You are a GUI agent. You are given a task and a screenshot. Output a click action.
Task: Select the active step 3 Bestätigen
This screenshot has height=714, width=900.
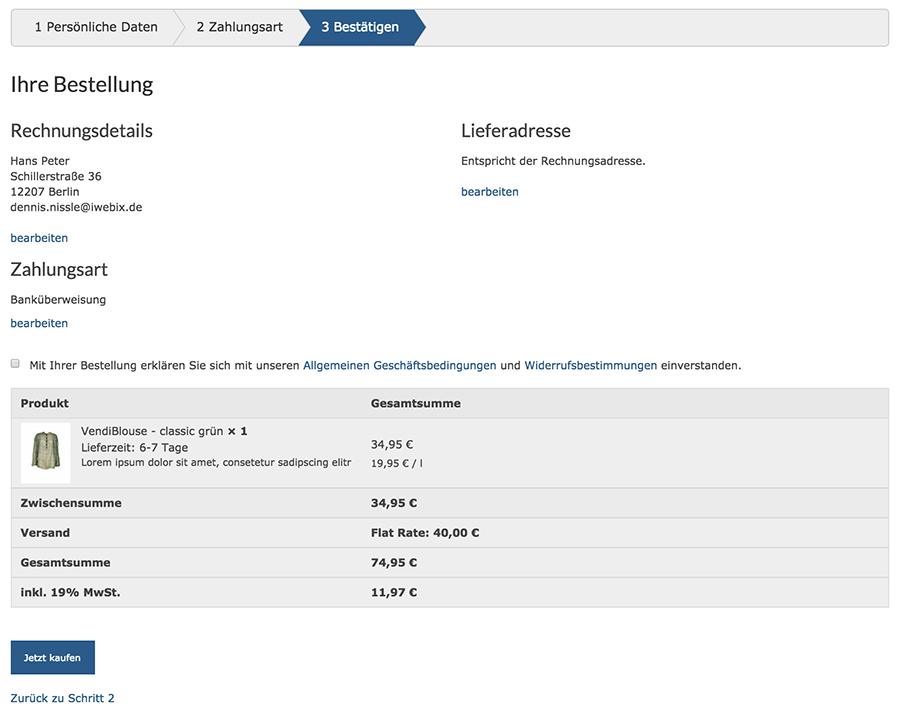[360, 27]
